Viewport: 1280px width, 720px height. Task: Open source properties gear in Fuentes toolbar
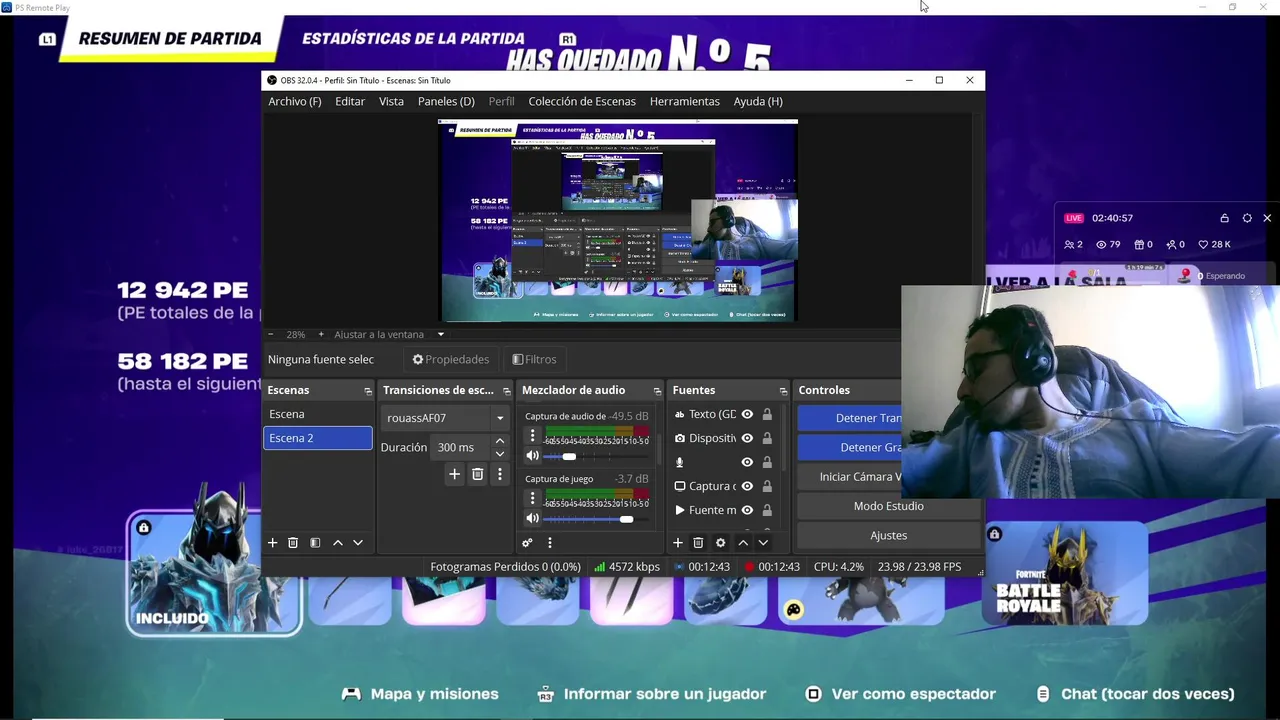pos(720,542)
